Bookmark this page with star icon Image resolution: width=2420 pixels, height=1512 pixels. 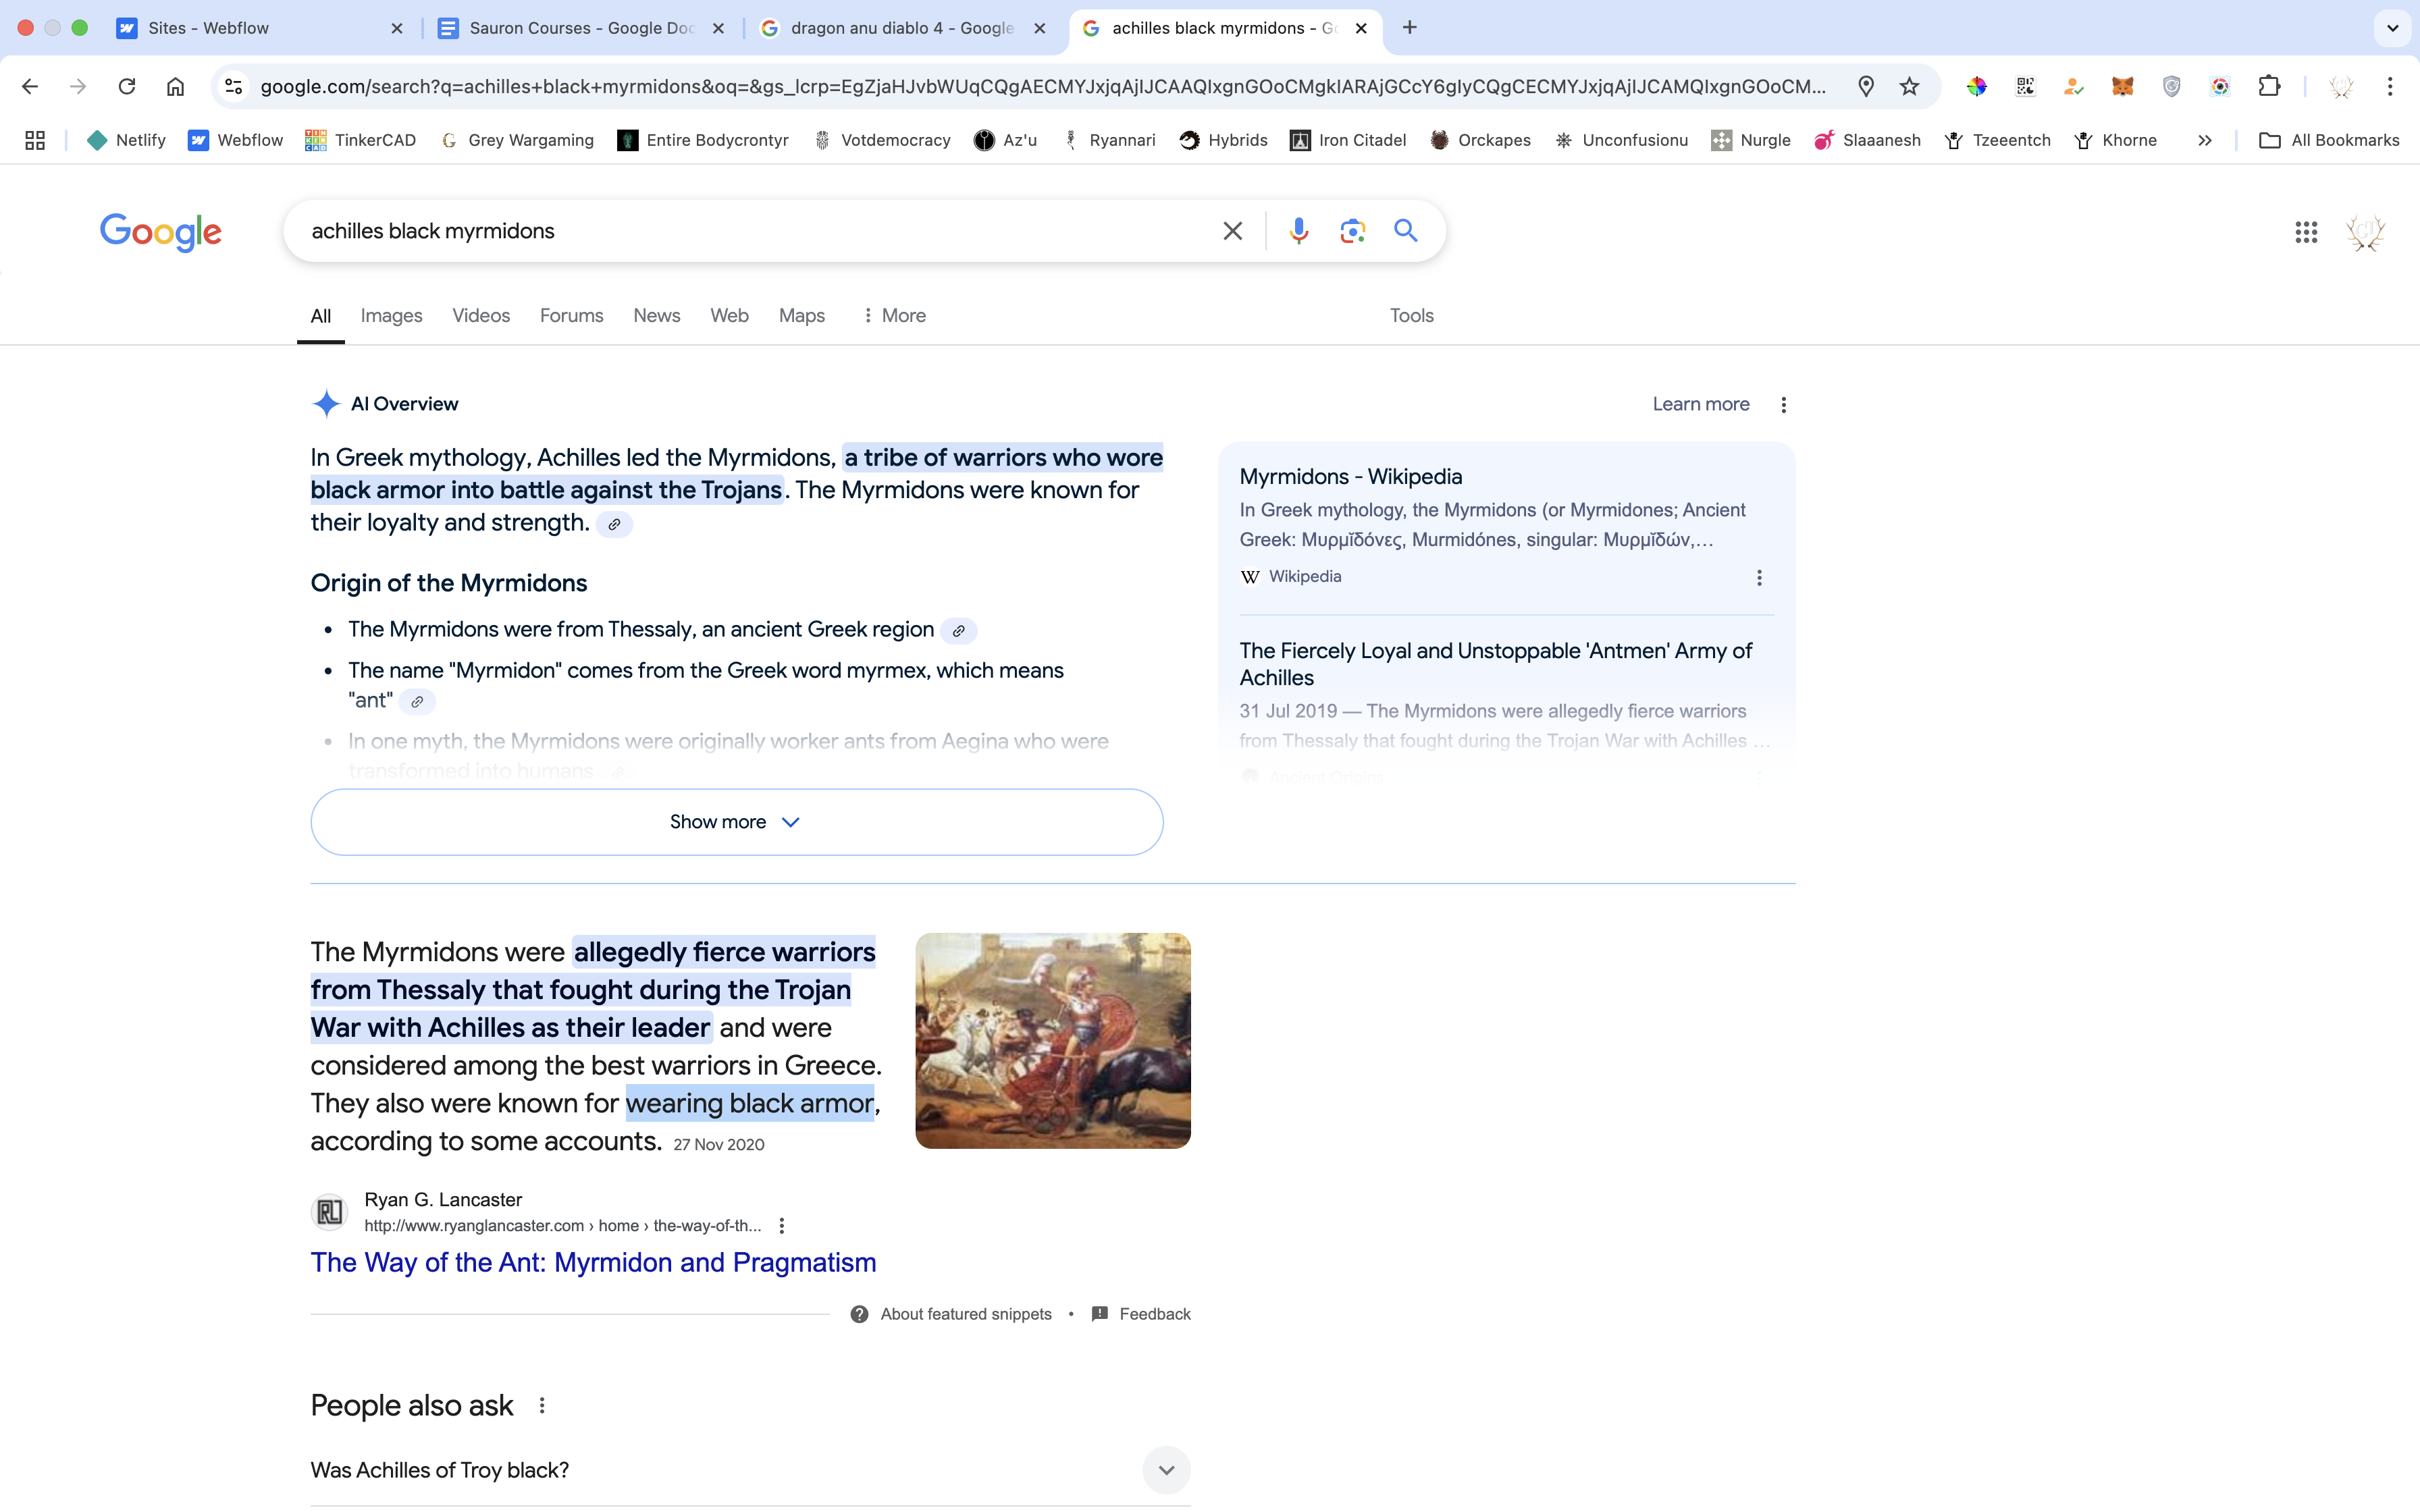click(1909, 86)
